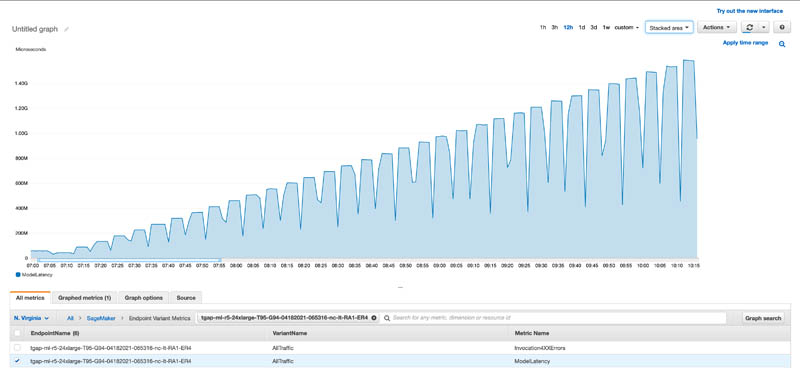Refresh the graph with the refresh icon
The image size is (800, 368).
point(749,27)
